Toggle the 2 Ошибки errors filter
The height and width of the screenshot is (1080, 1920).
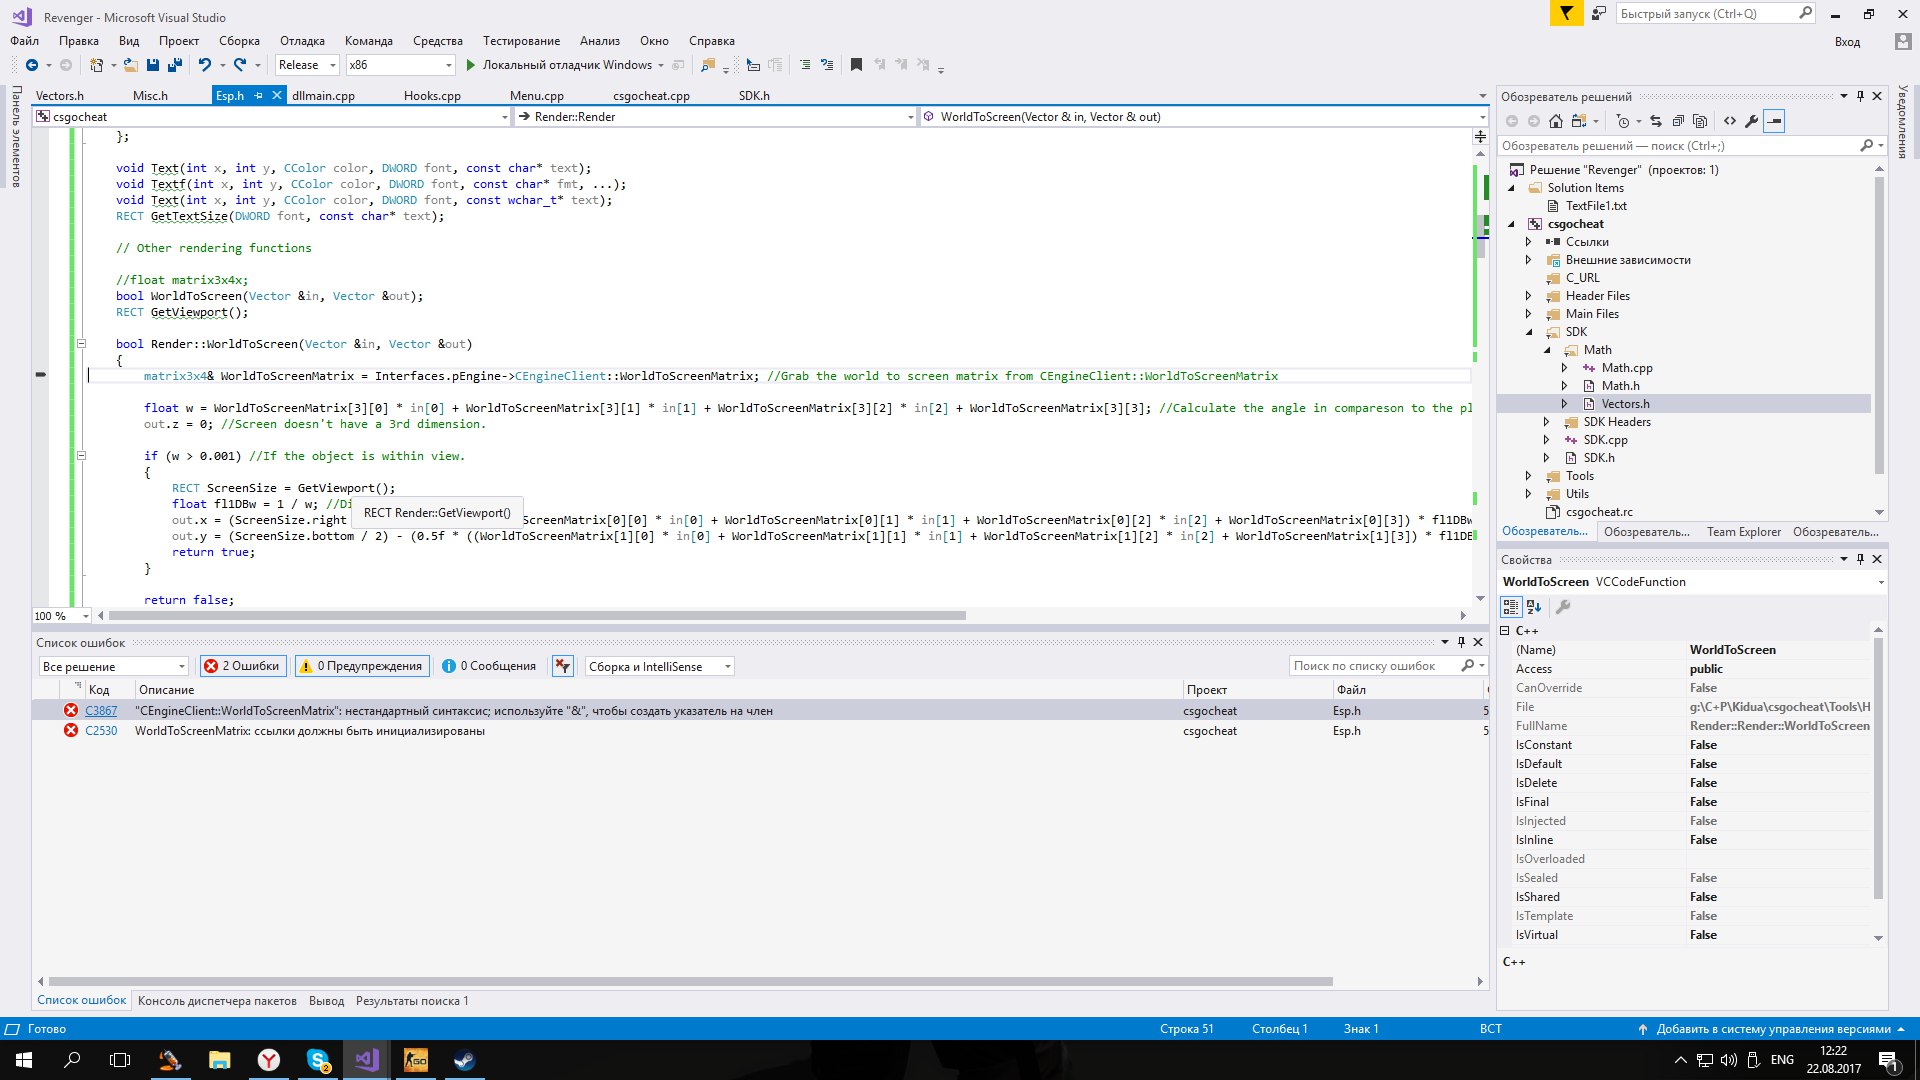243,666
